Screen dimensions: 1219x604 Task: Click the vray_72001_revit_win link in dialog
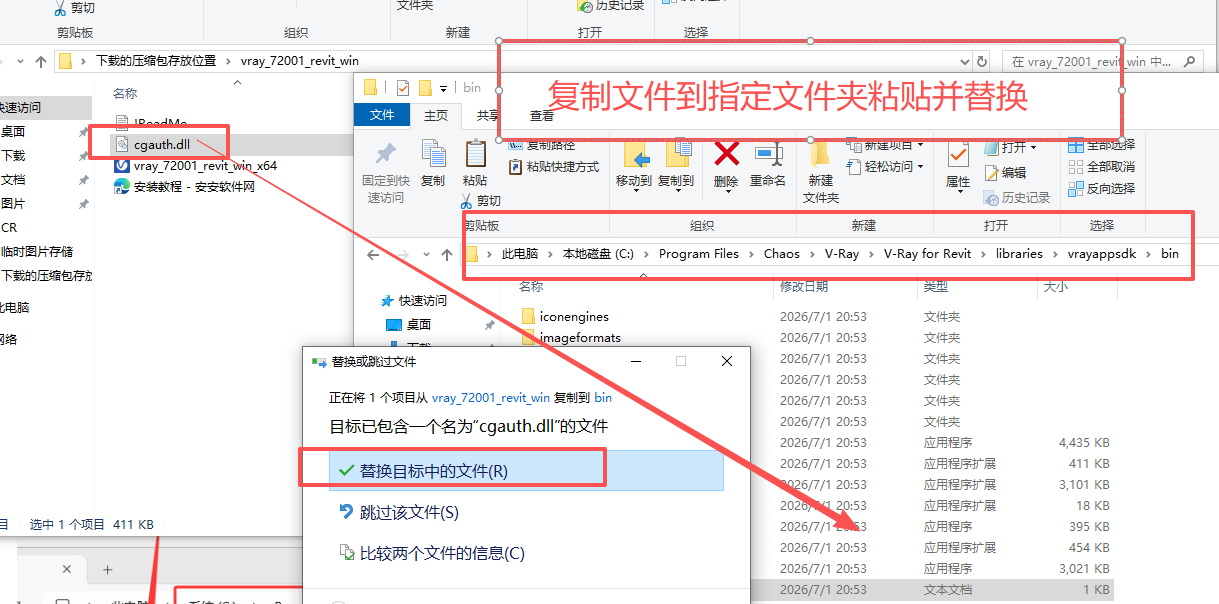click(491, 397)
